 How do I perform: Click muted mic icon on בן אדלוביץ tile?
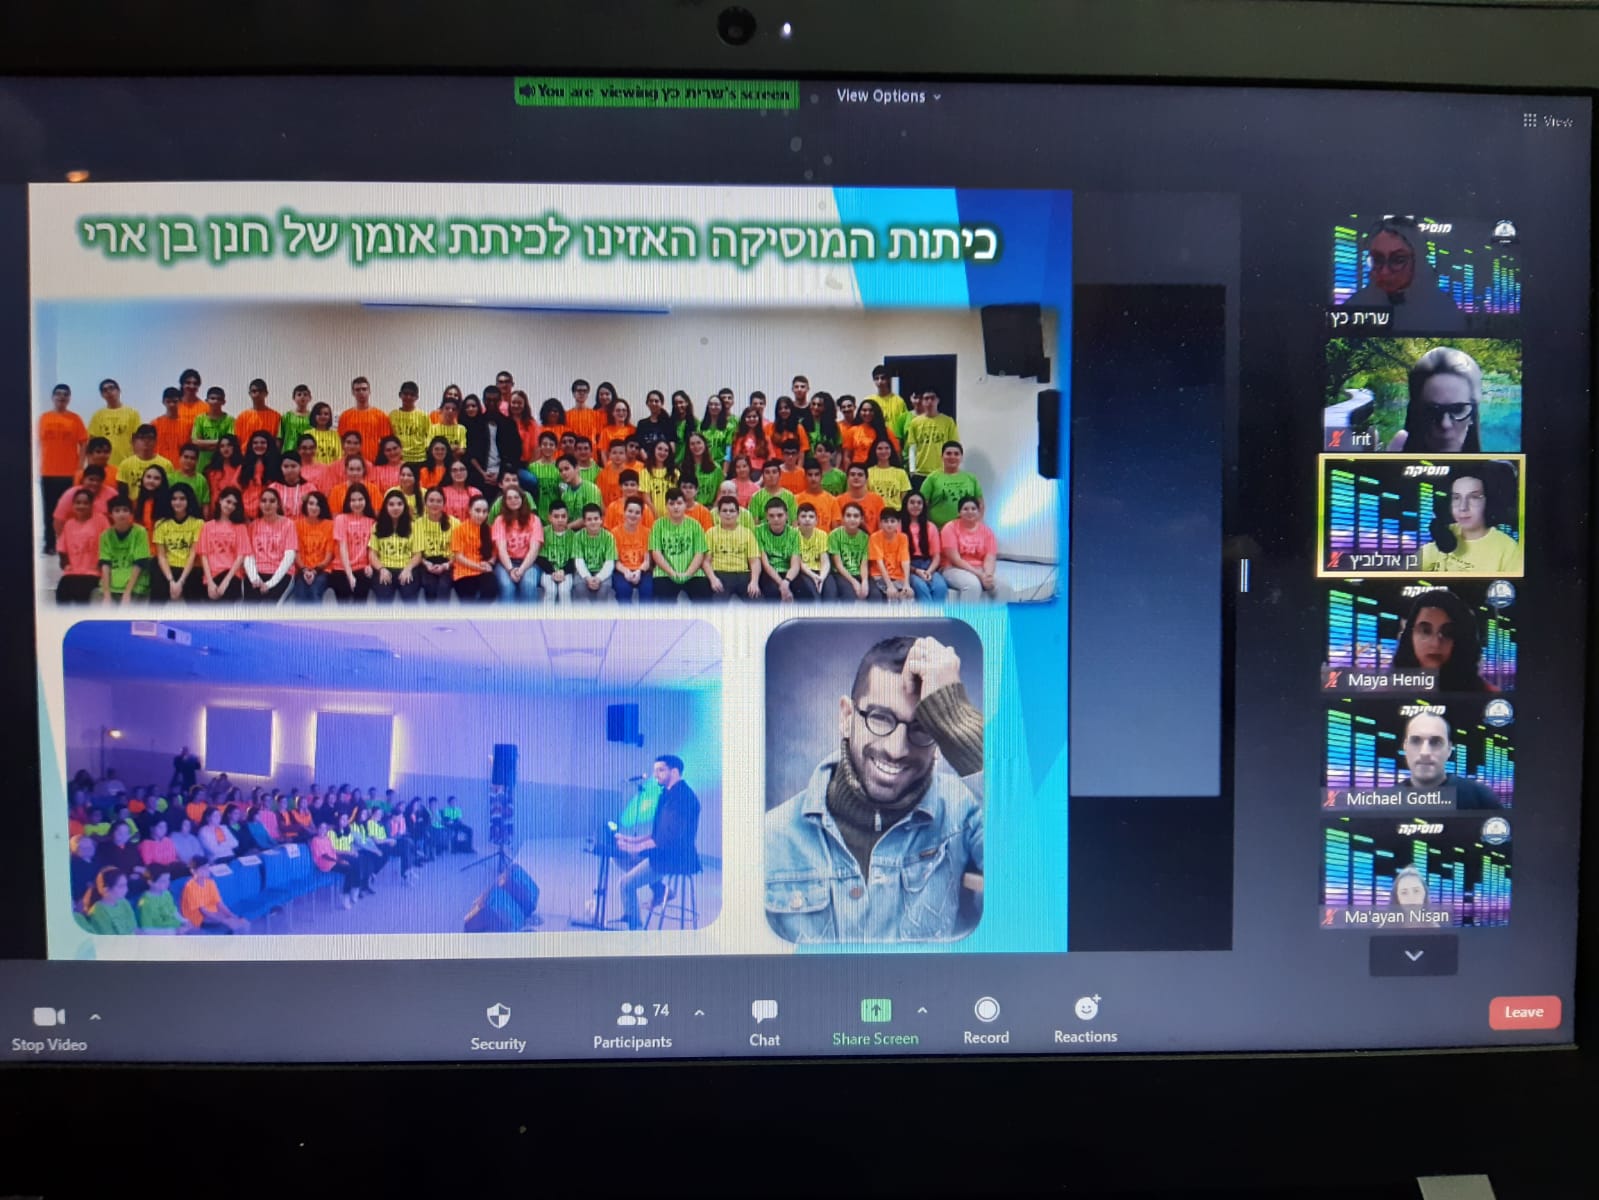tap(1335, 561)
